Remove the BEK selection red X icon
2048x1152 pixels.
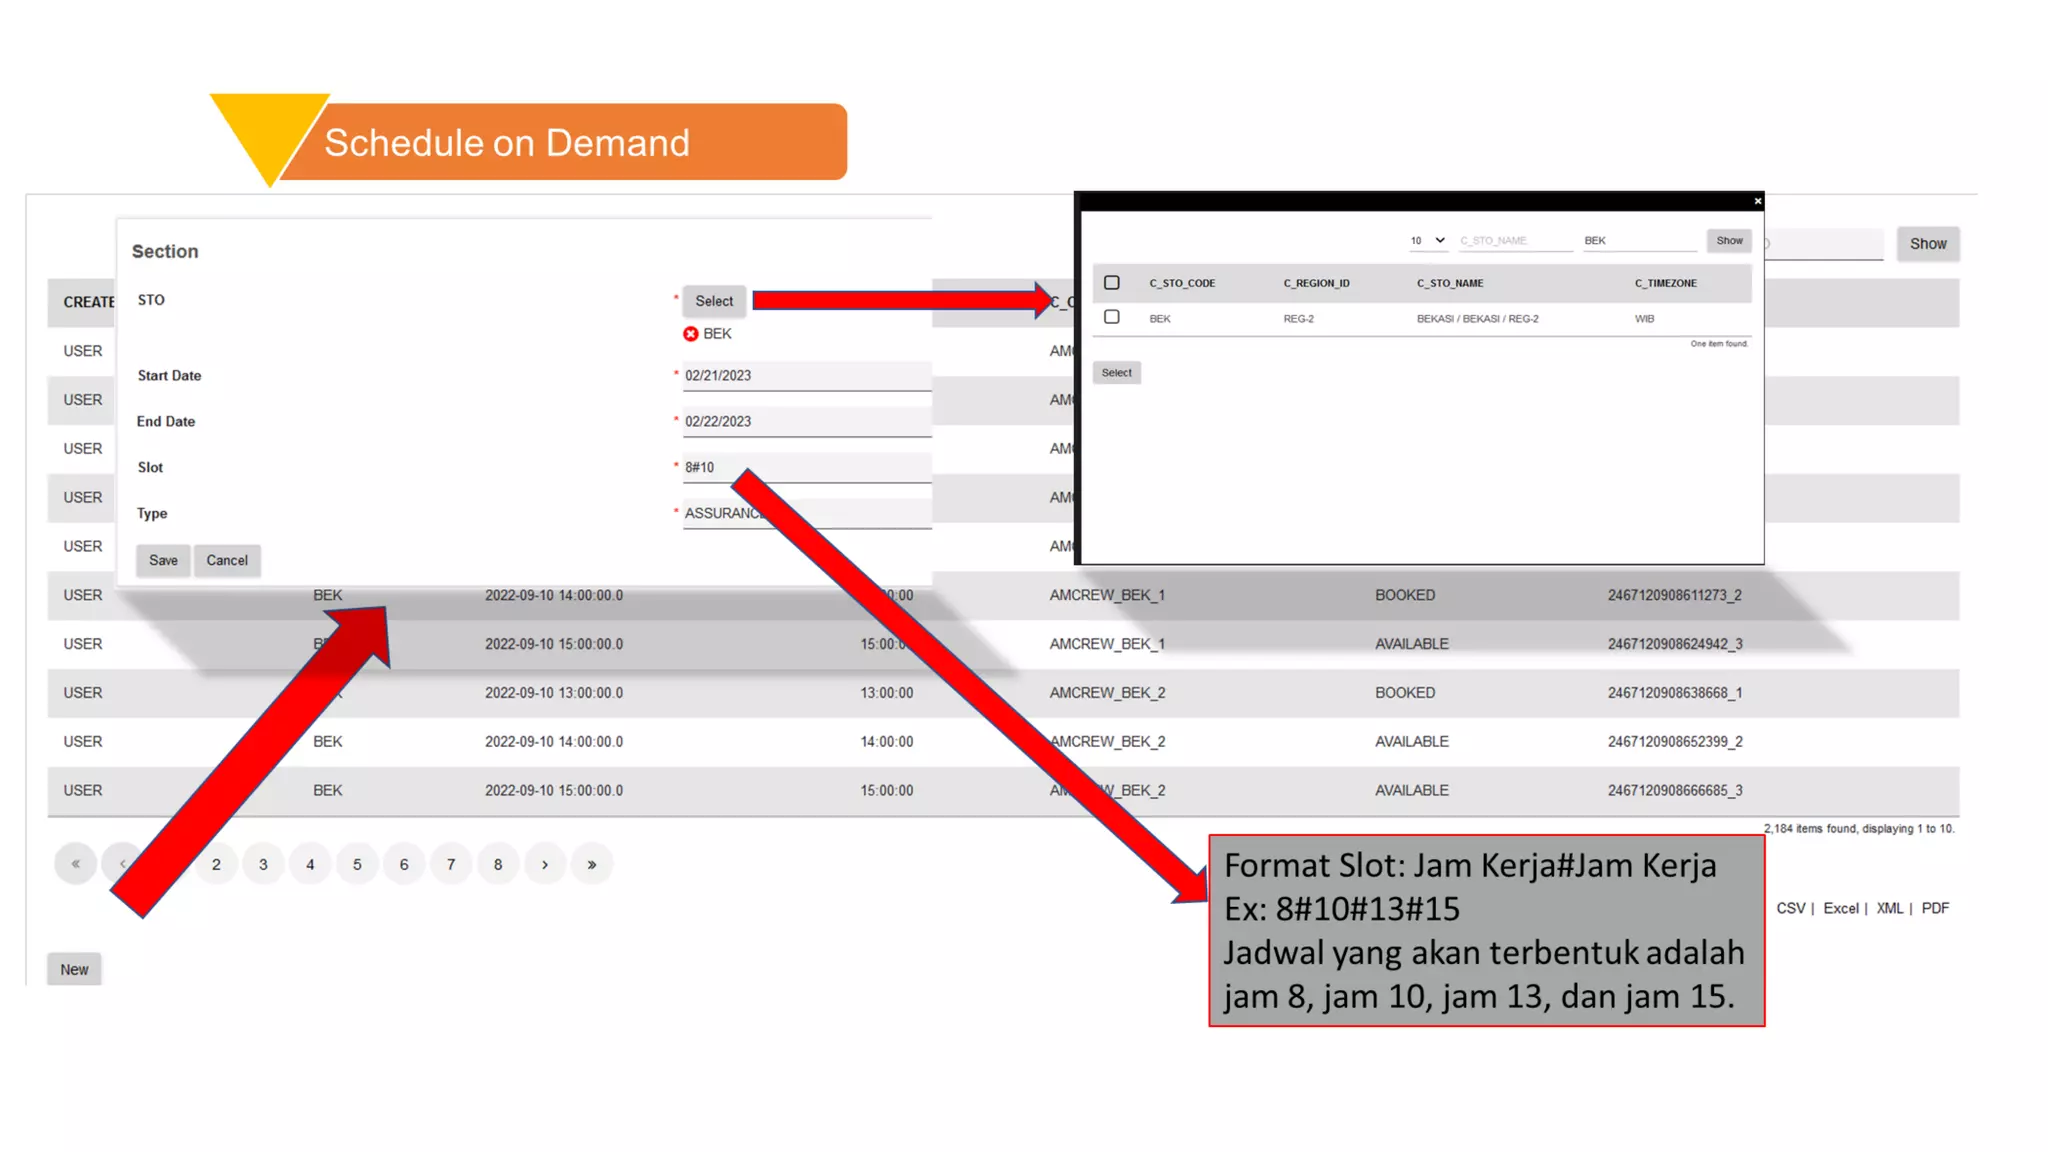pyautogui.click(x=690, y=334)
